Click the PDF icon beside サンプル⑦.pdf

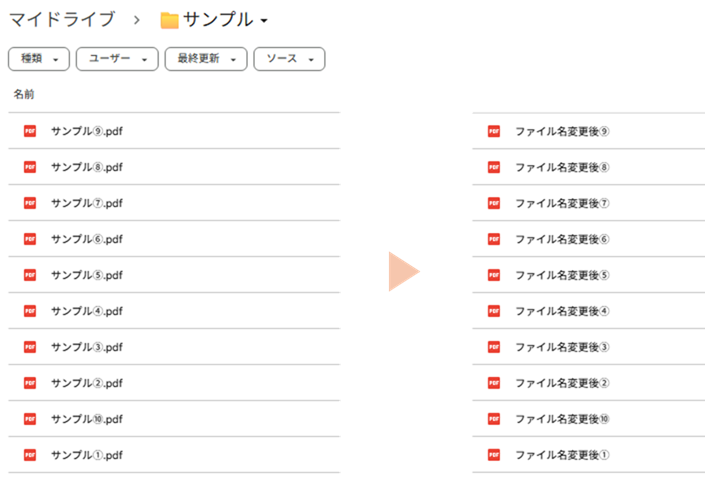[x=30, y=203]
